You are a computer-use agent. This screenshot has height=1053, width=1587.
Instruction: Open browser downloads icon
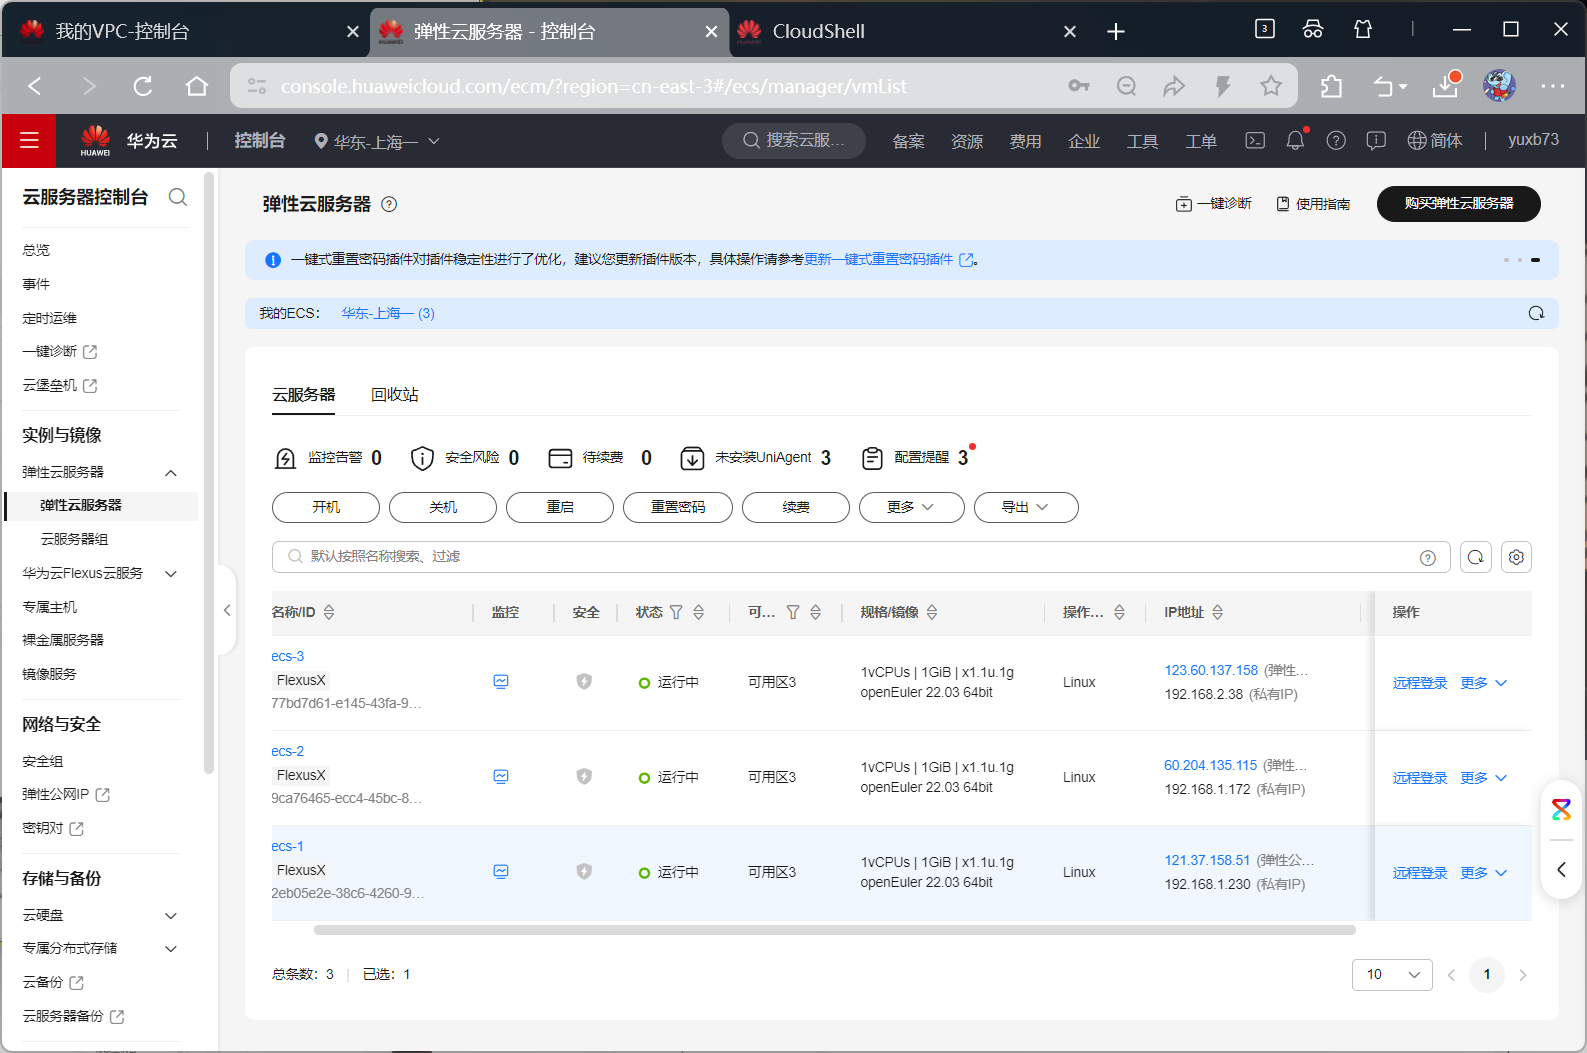tap(1446, 86)
